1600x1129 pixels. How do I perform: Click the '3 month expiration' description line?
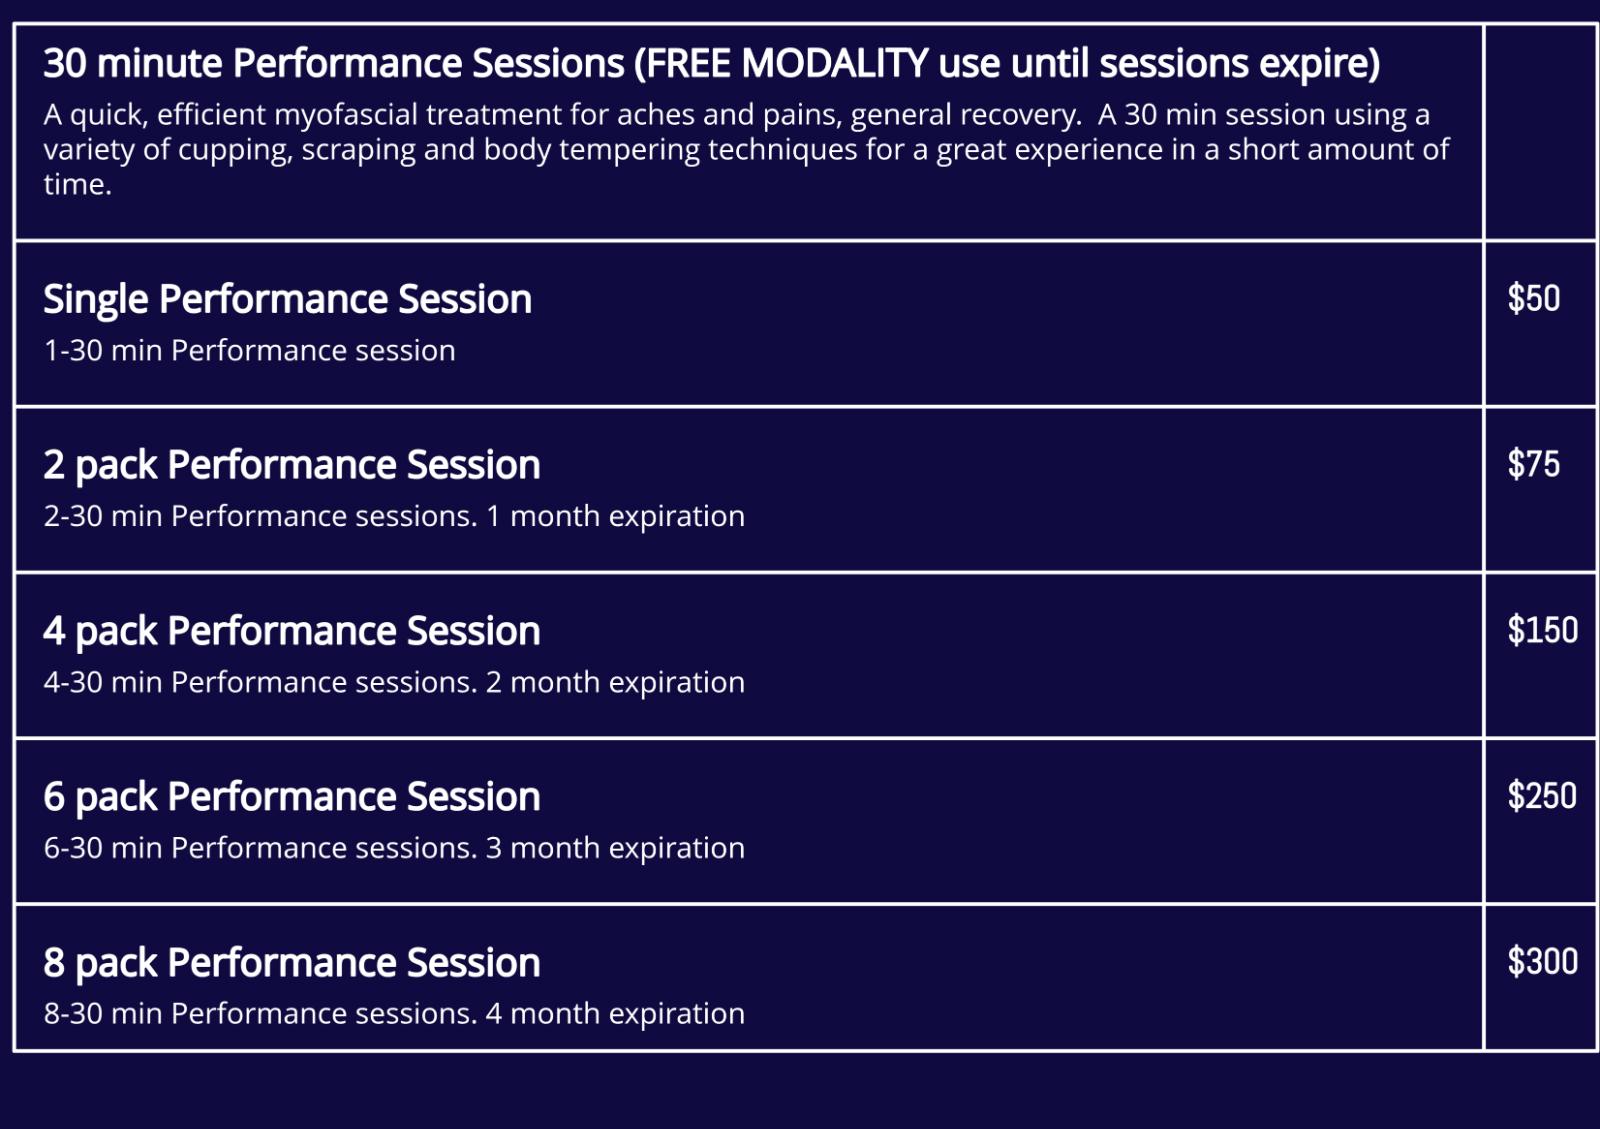click(x=615, y=849)
